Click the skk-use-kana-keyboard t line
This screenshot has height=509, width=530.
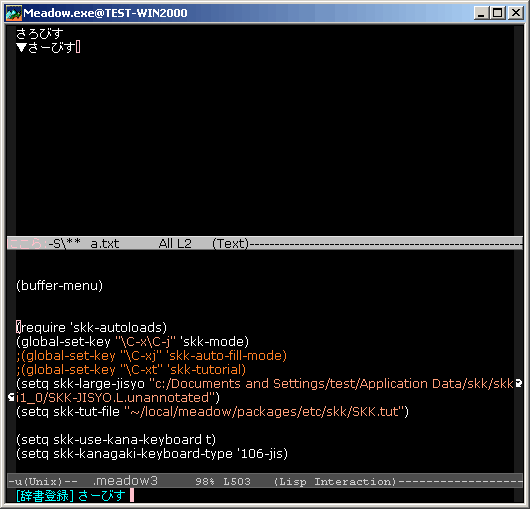coord(116,440)
